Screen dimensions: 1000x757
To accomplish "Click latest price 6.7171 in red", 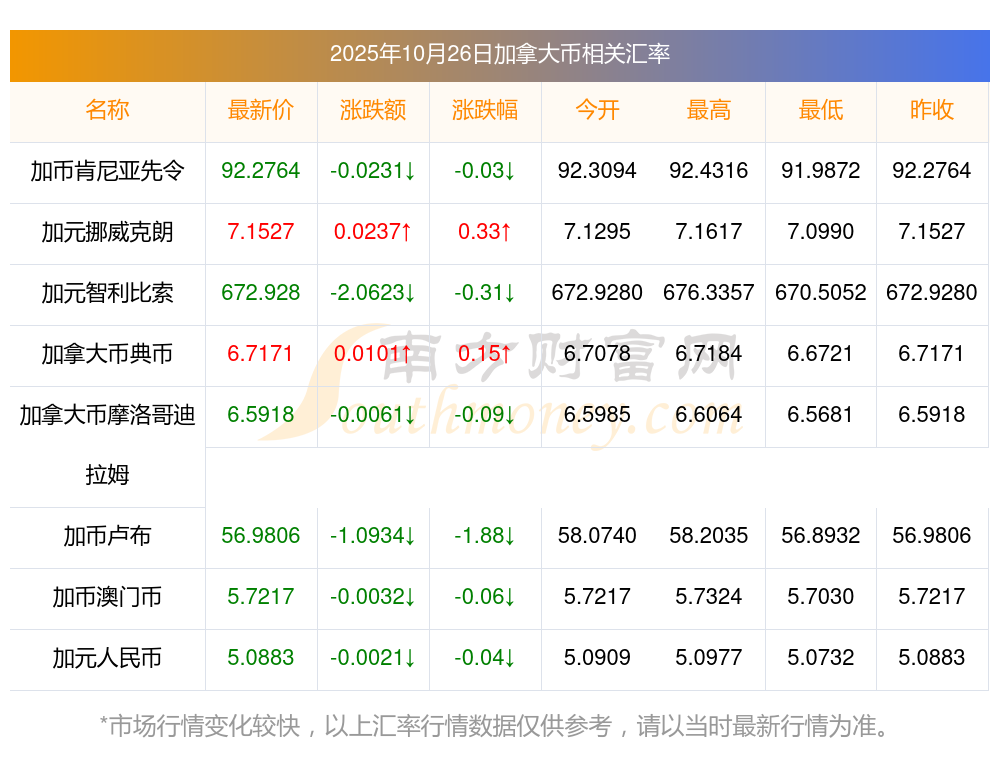I will 260,353.
